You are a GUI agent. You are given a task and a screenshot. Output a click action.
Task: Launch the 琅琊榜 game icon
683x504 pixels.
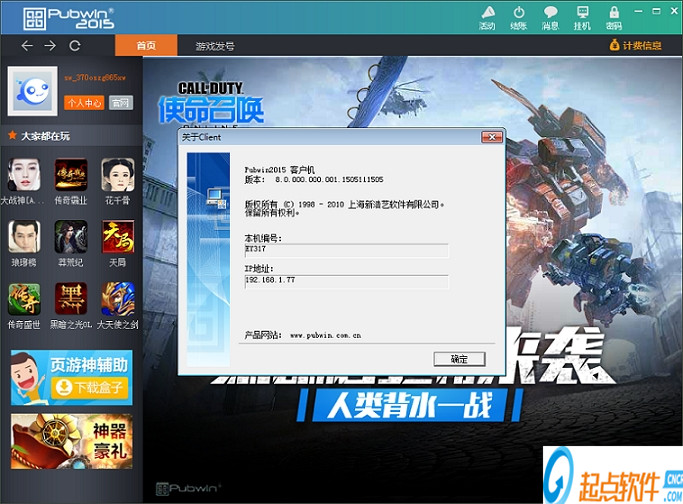24,237
